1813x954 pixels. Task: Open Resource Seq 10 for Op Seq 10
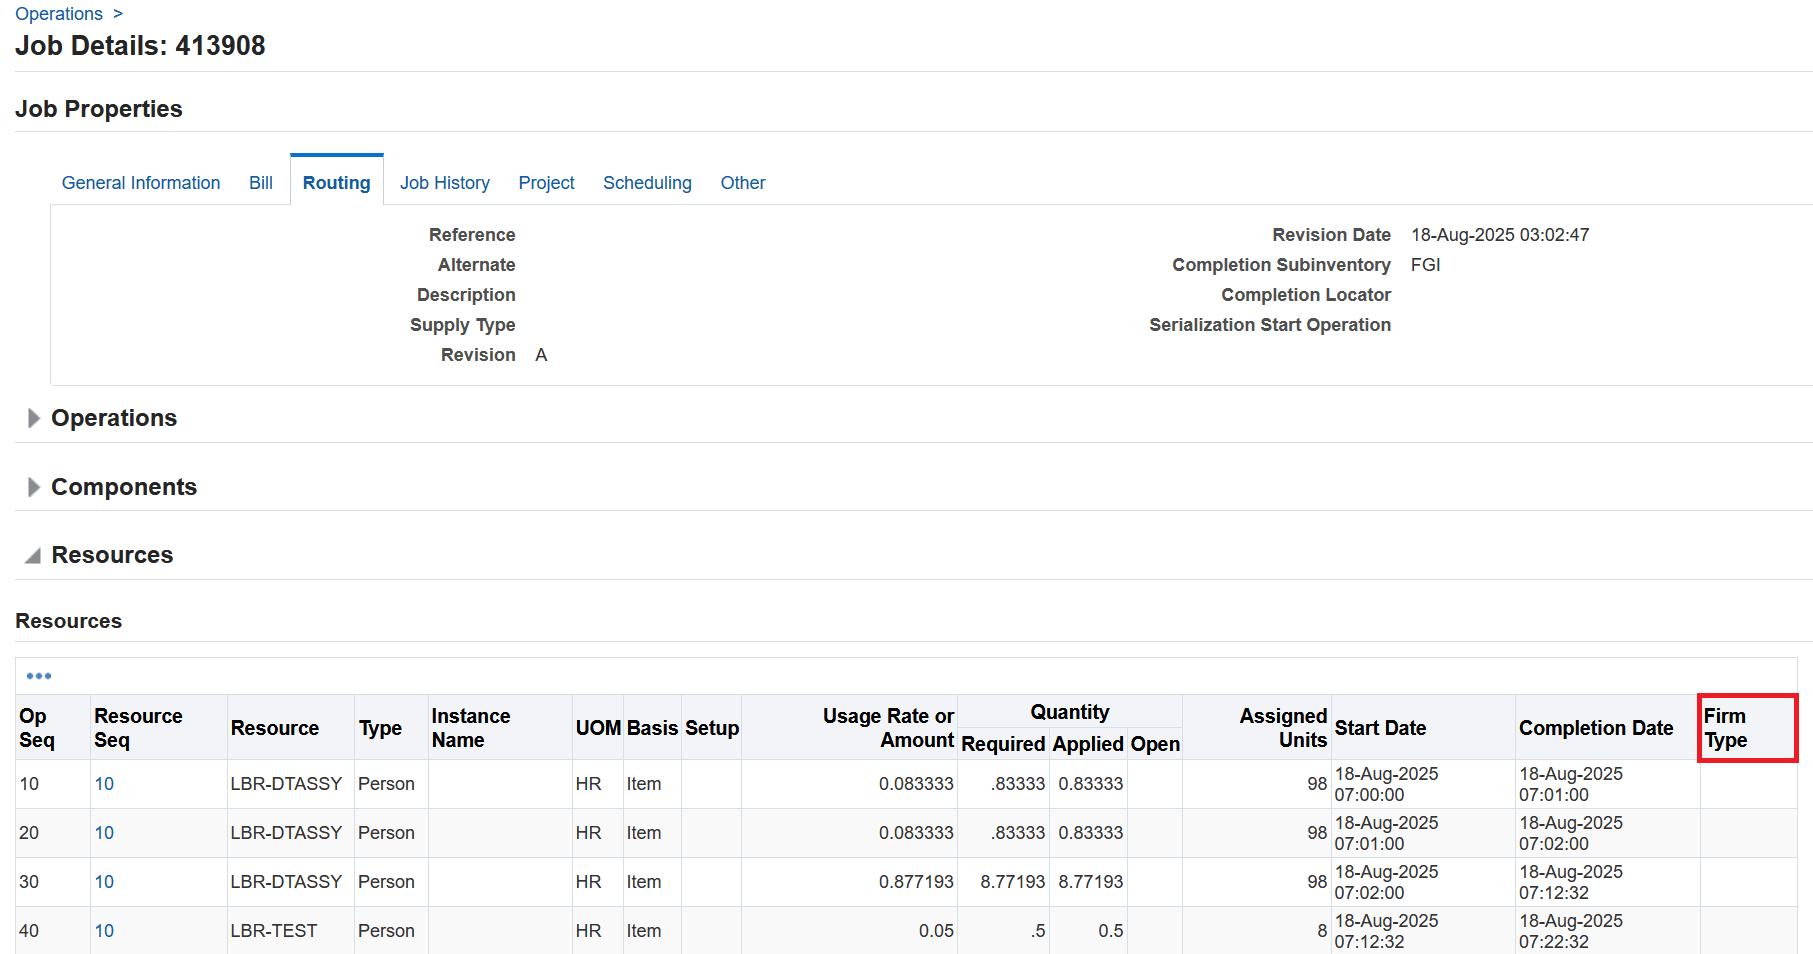tap(104, 784)
